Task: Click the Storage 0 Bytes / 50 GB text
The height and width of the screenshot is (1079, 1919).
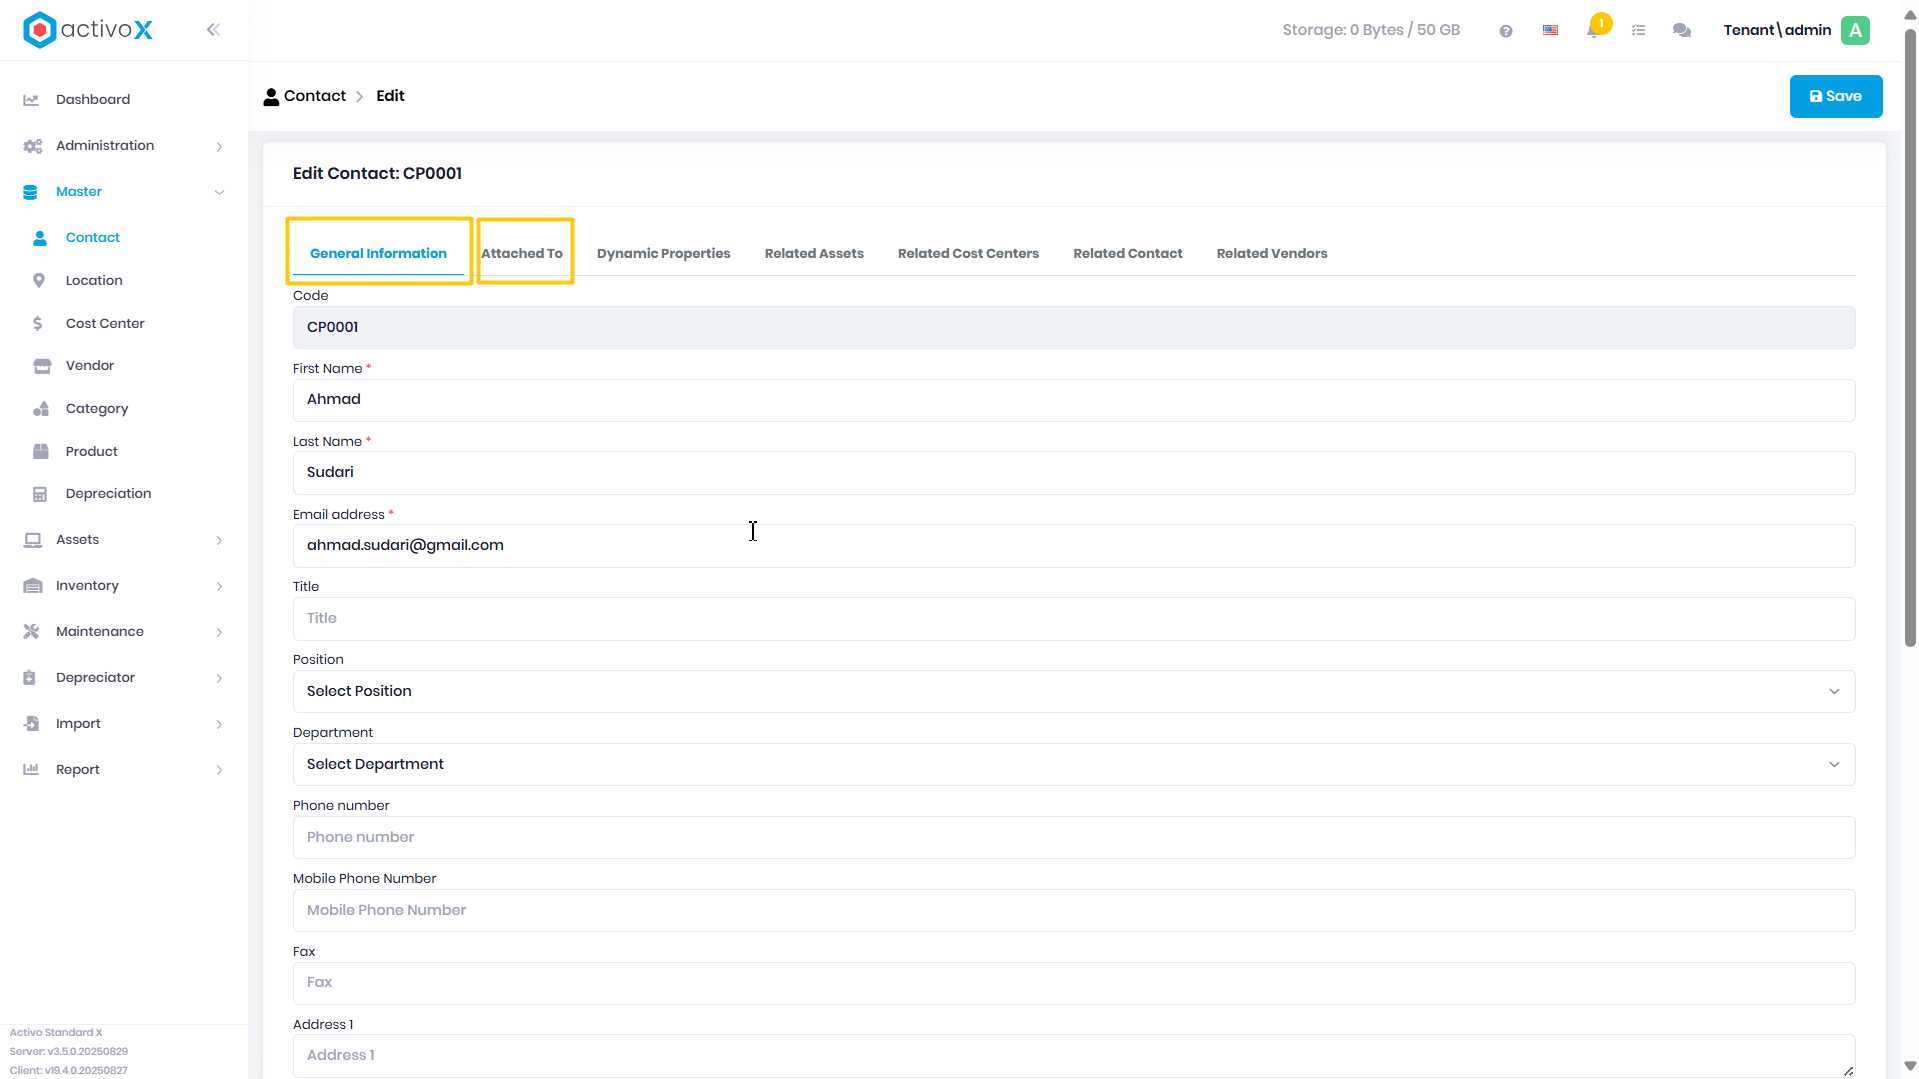Action: 1371,30
